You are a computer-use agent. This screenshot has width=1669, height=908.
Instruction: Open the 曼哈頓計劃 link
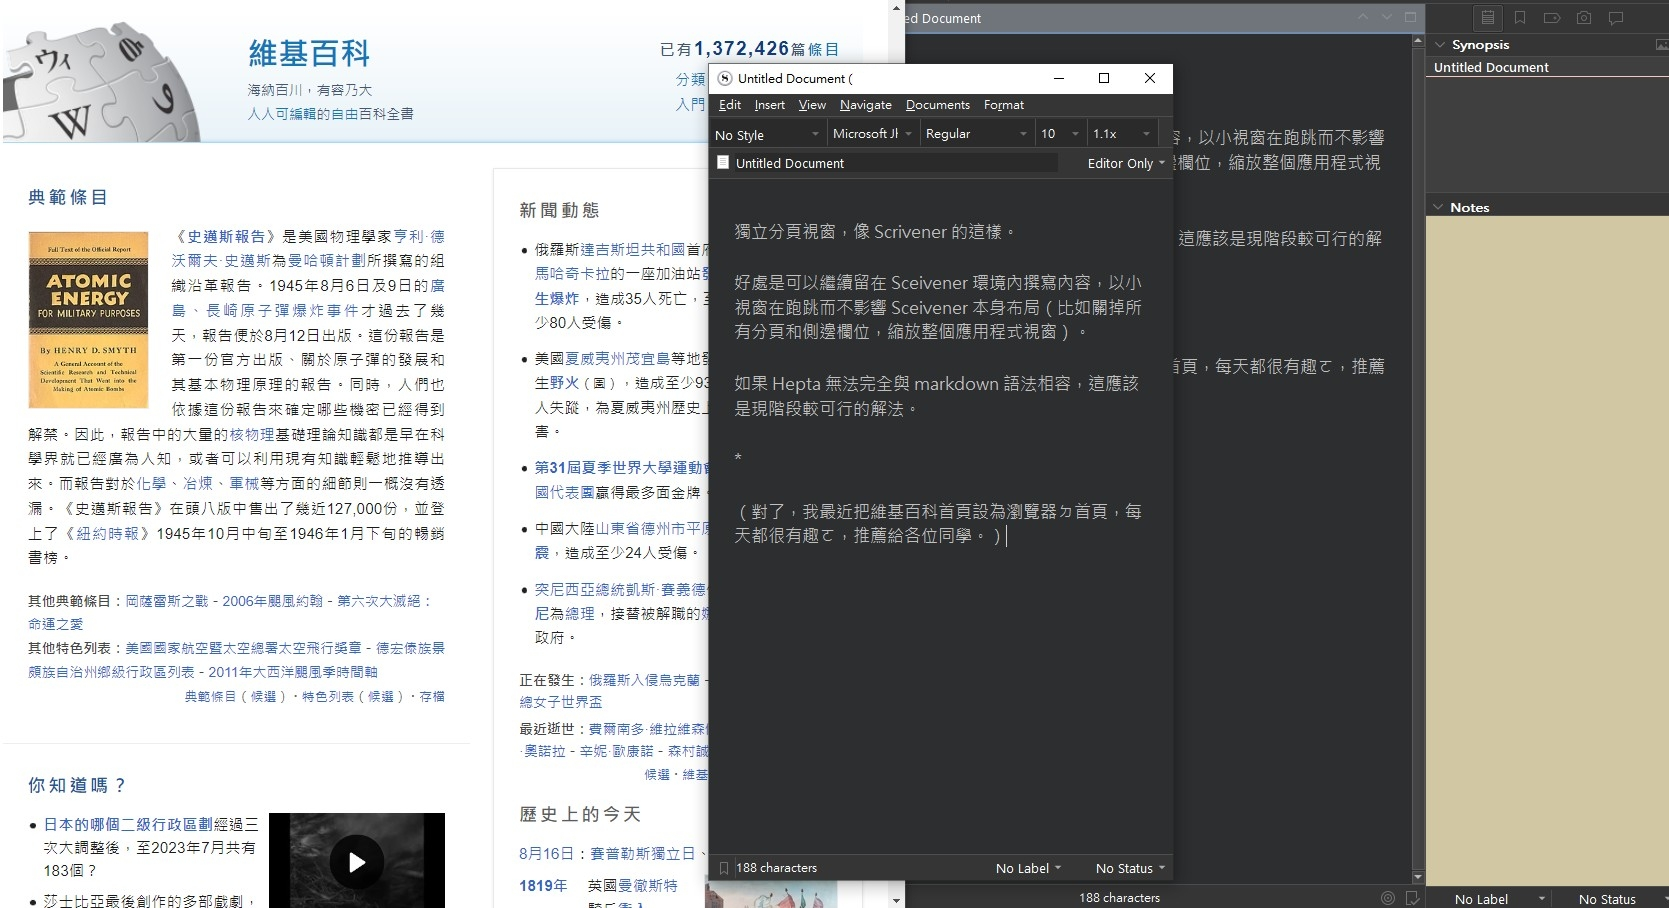[327, 260]
